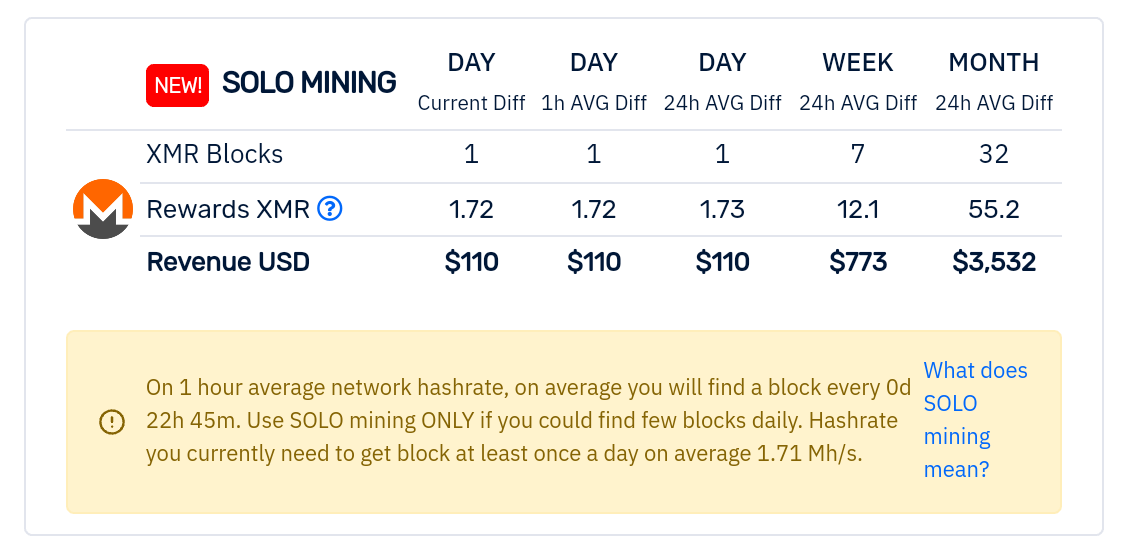Click the SOLO MINING heading
The image size is (1125, 547).
pos(309,83)
